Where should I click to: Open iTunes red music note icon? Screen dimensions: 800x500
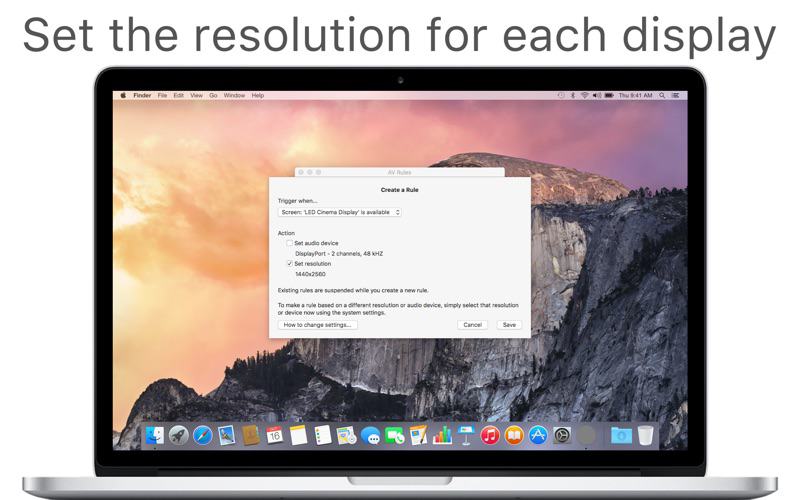(x=490, y=435)
